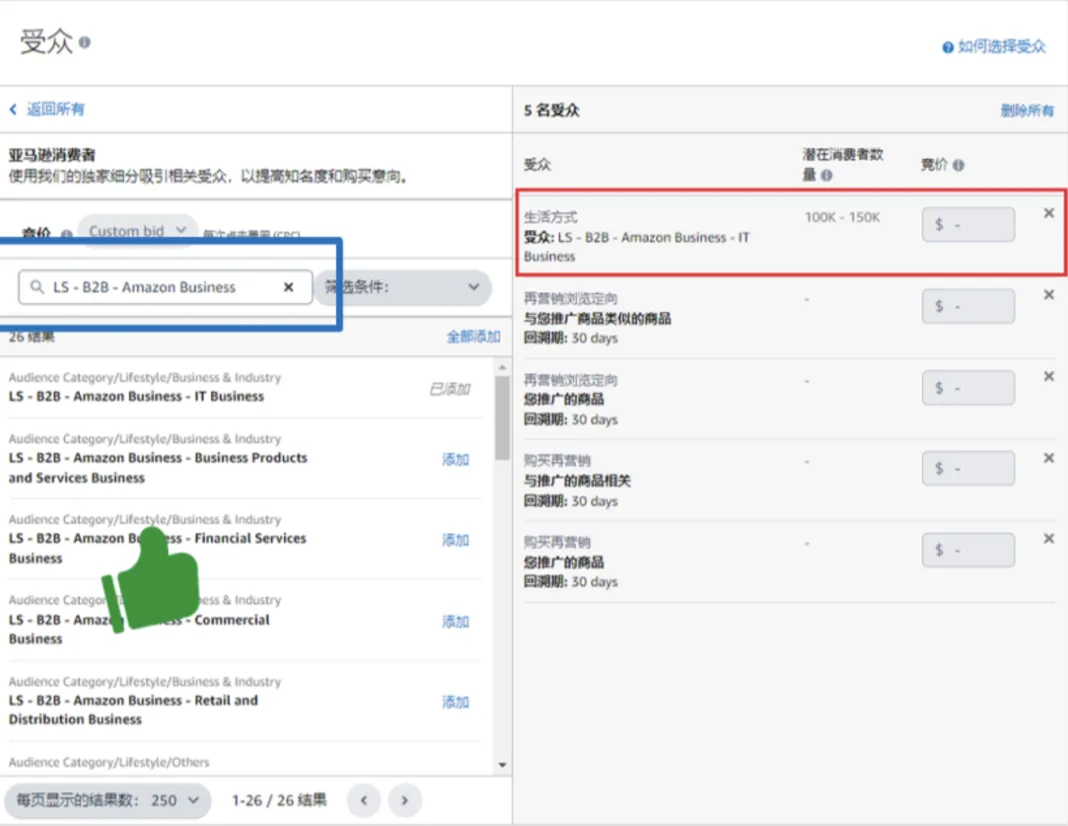
Task: Click 全部添加 to add all results
Action: coord(473,337)
